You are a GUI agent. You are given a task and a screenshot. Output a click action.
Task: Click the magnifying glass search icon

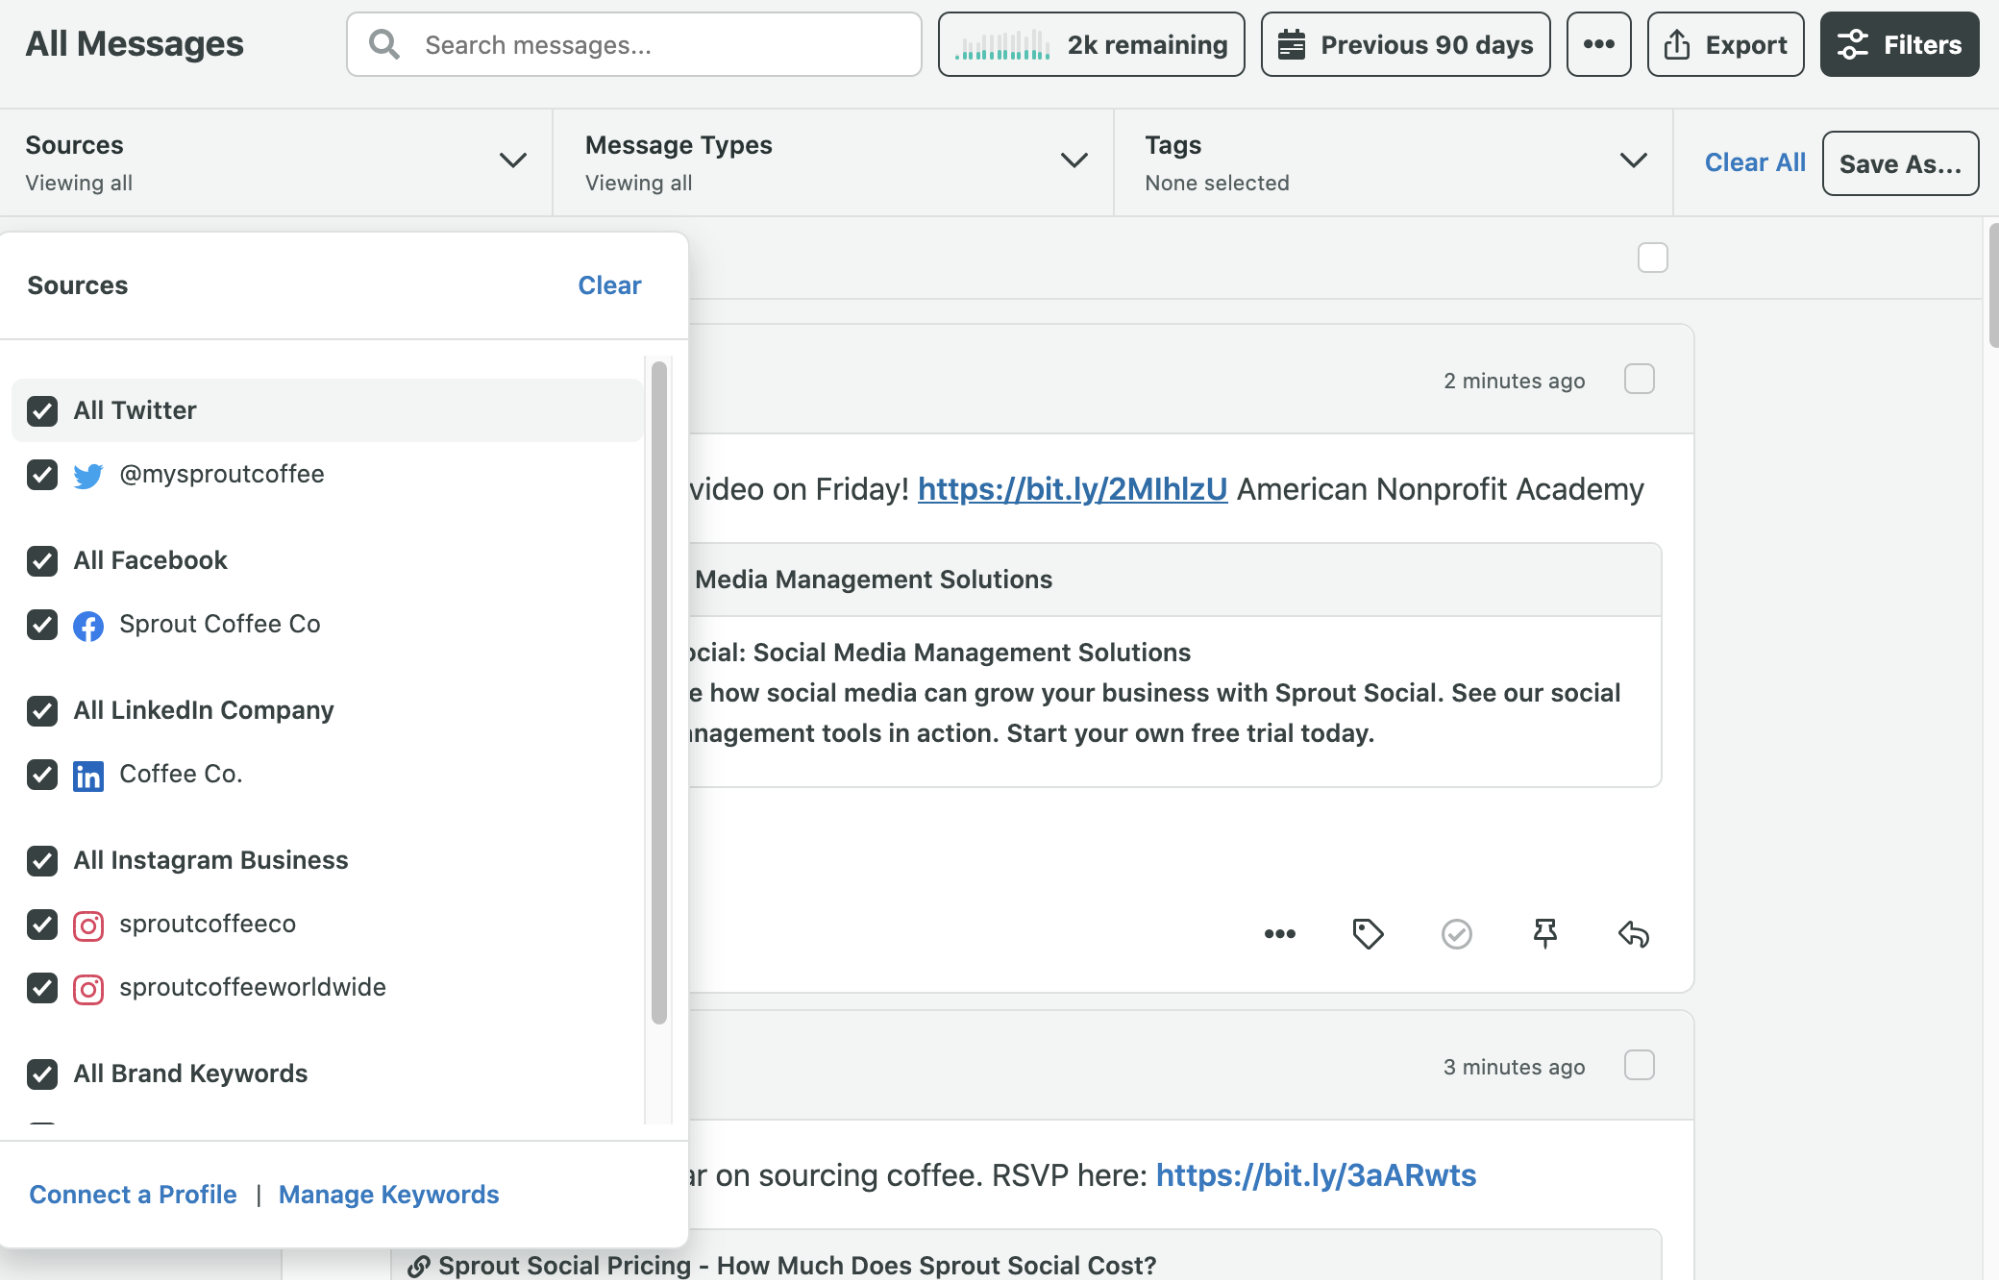(384, 44)
